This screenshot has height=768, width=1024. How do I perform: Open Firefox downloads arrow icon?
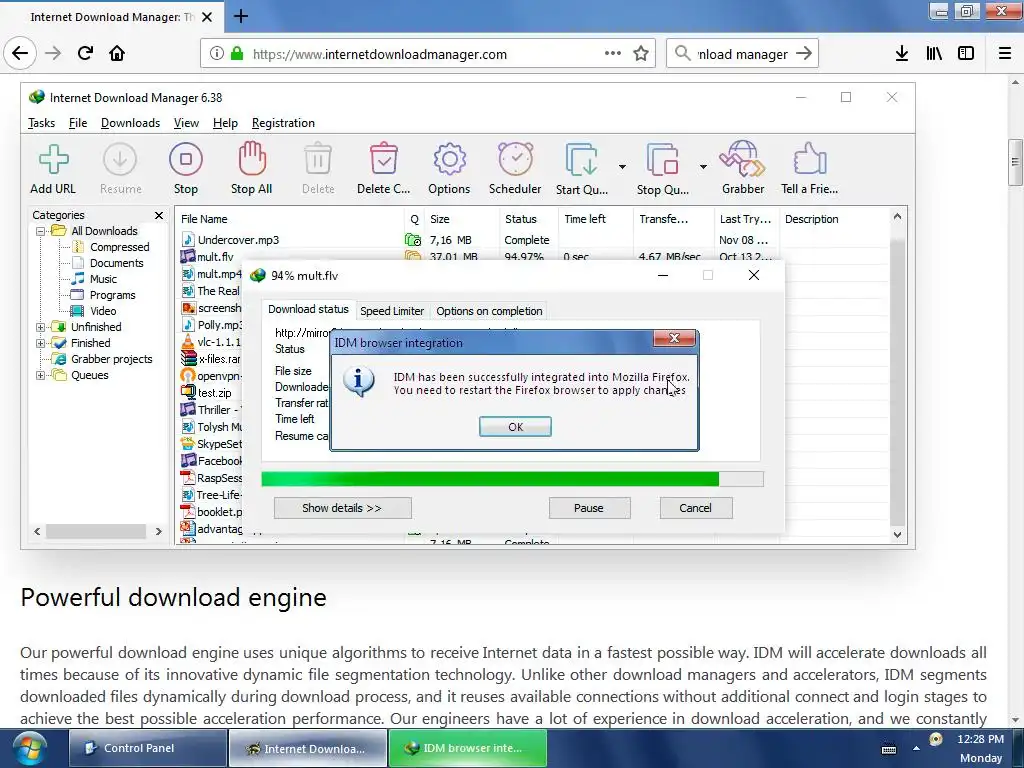tap(902, 54)
